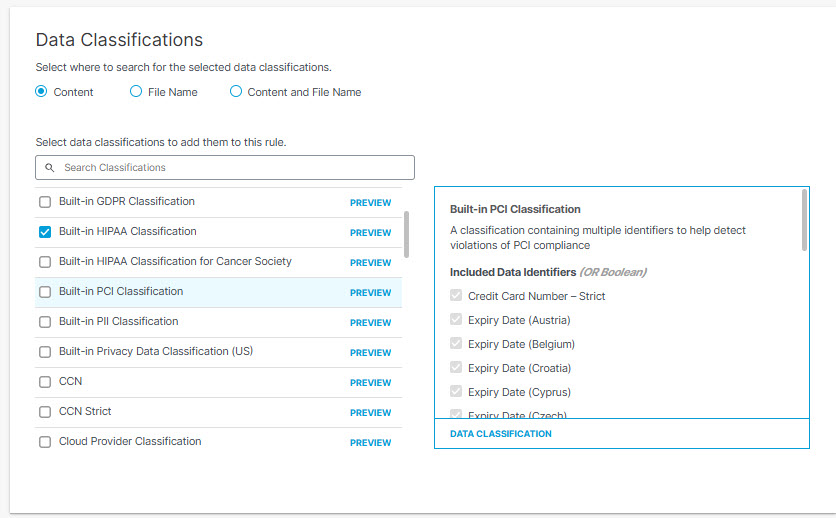
Task: Preview Built-in GDPR Classification
Action: (x=371, y=203)
